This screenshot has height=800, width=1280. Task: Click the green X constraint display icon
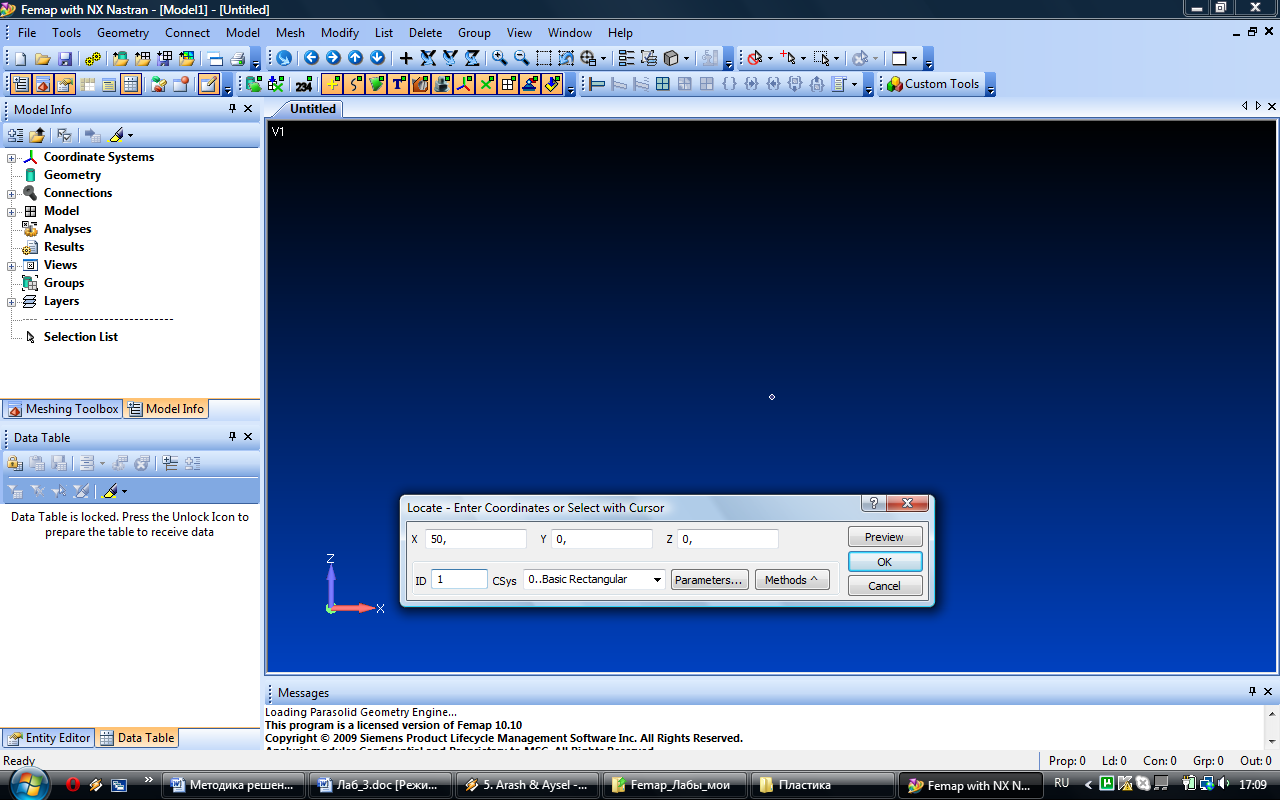(486, 84)
